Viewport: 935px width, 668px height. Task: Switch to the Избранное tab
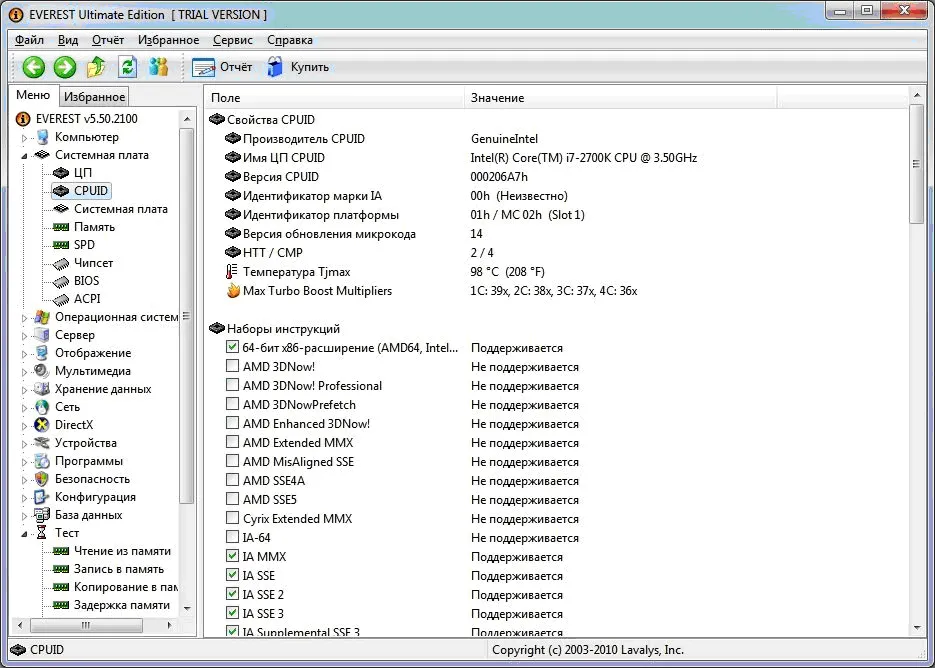click(94, 97)
